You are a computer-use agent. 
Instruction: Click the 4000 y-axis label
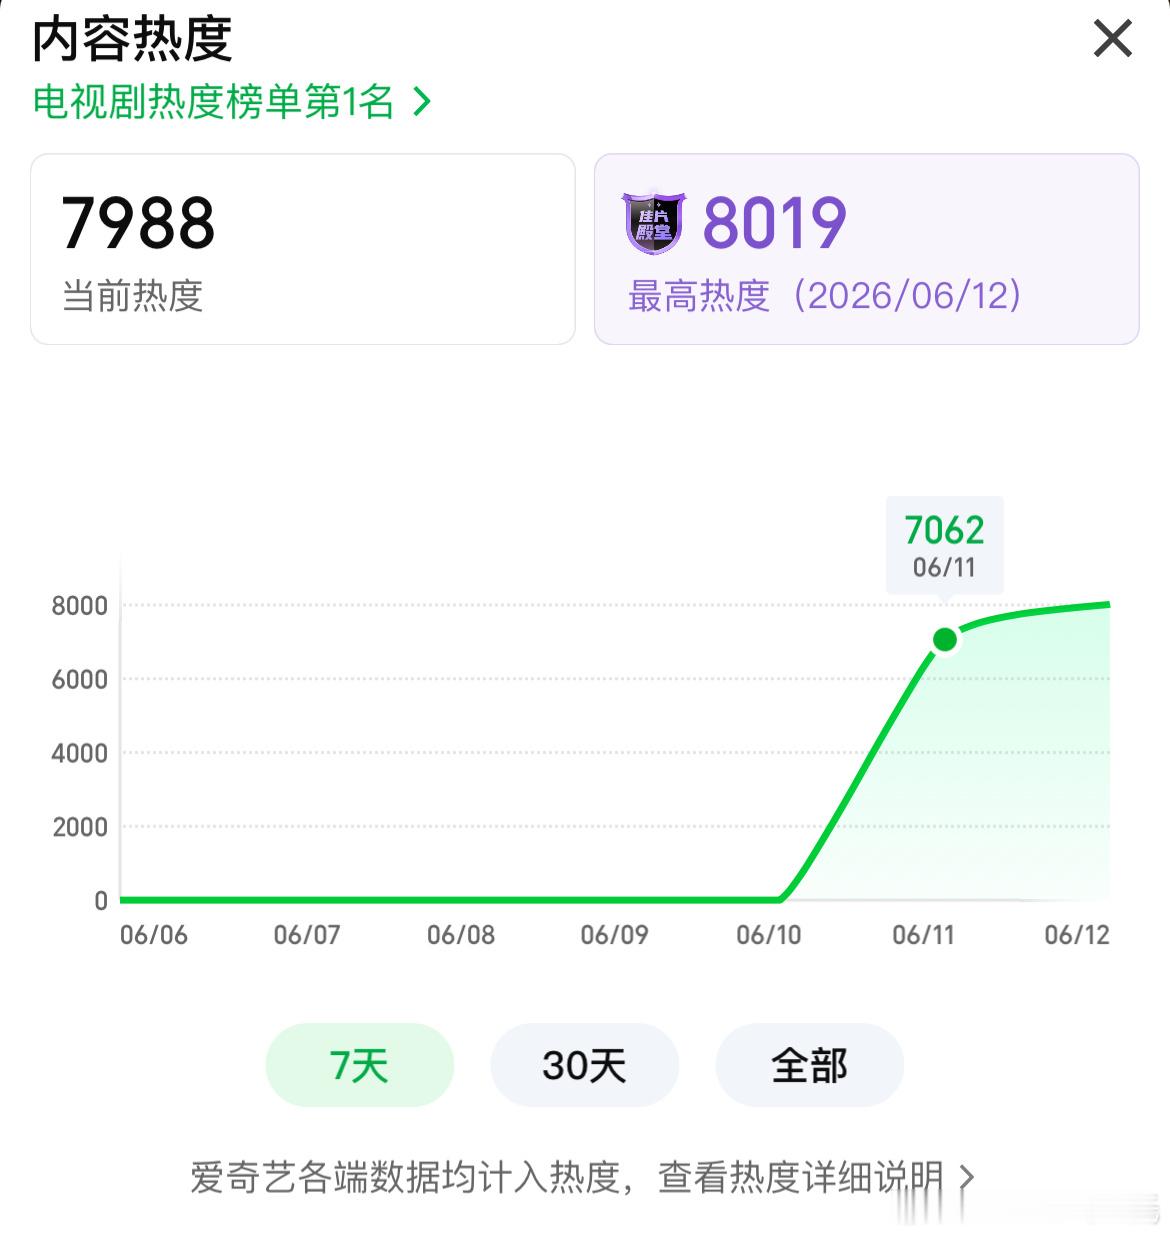80,753
